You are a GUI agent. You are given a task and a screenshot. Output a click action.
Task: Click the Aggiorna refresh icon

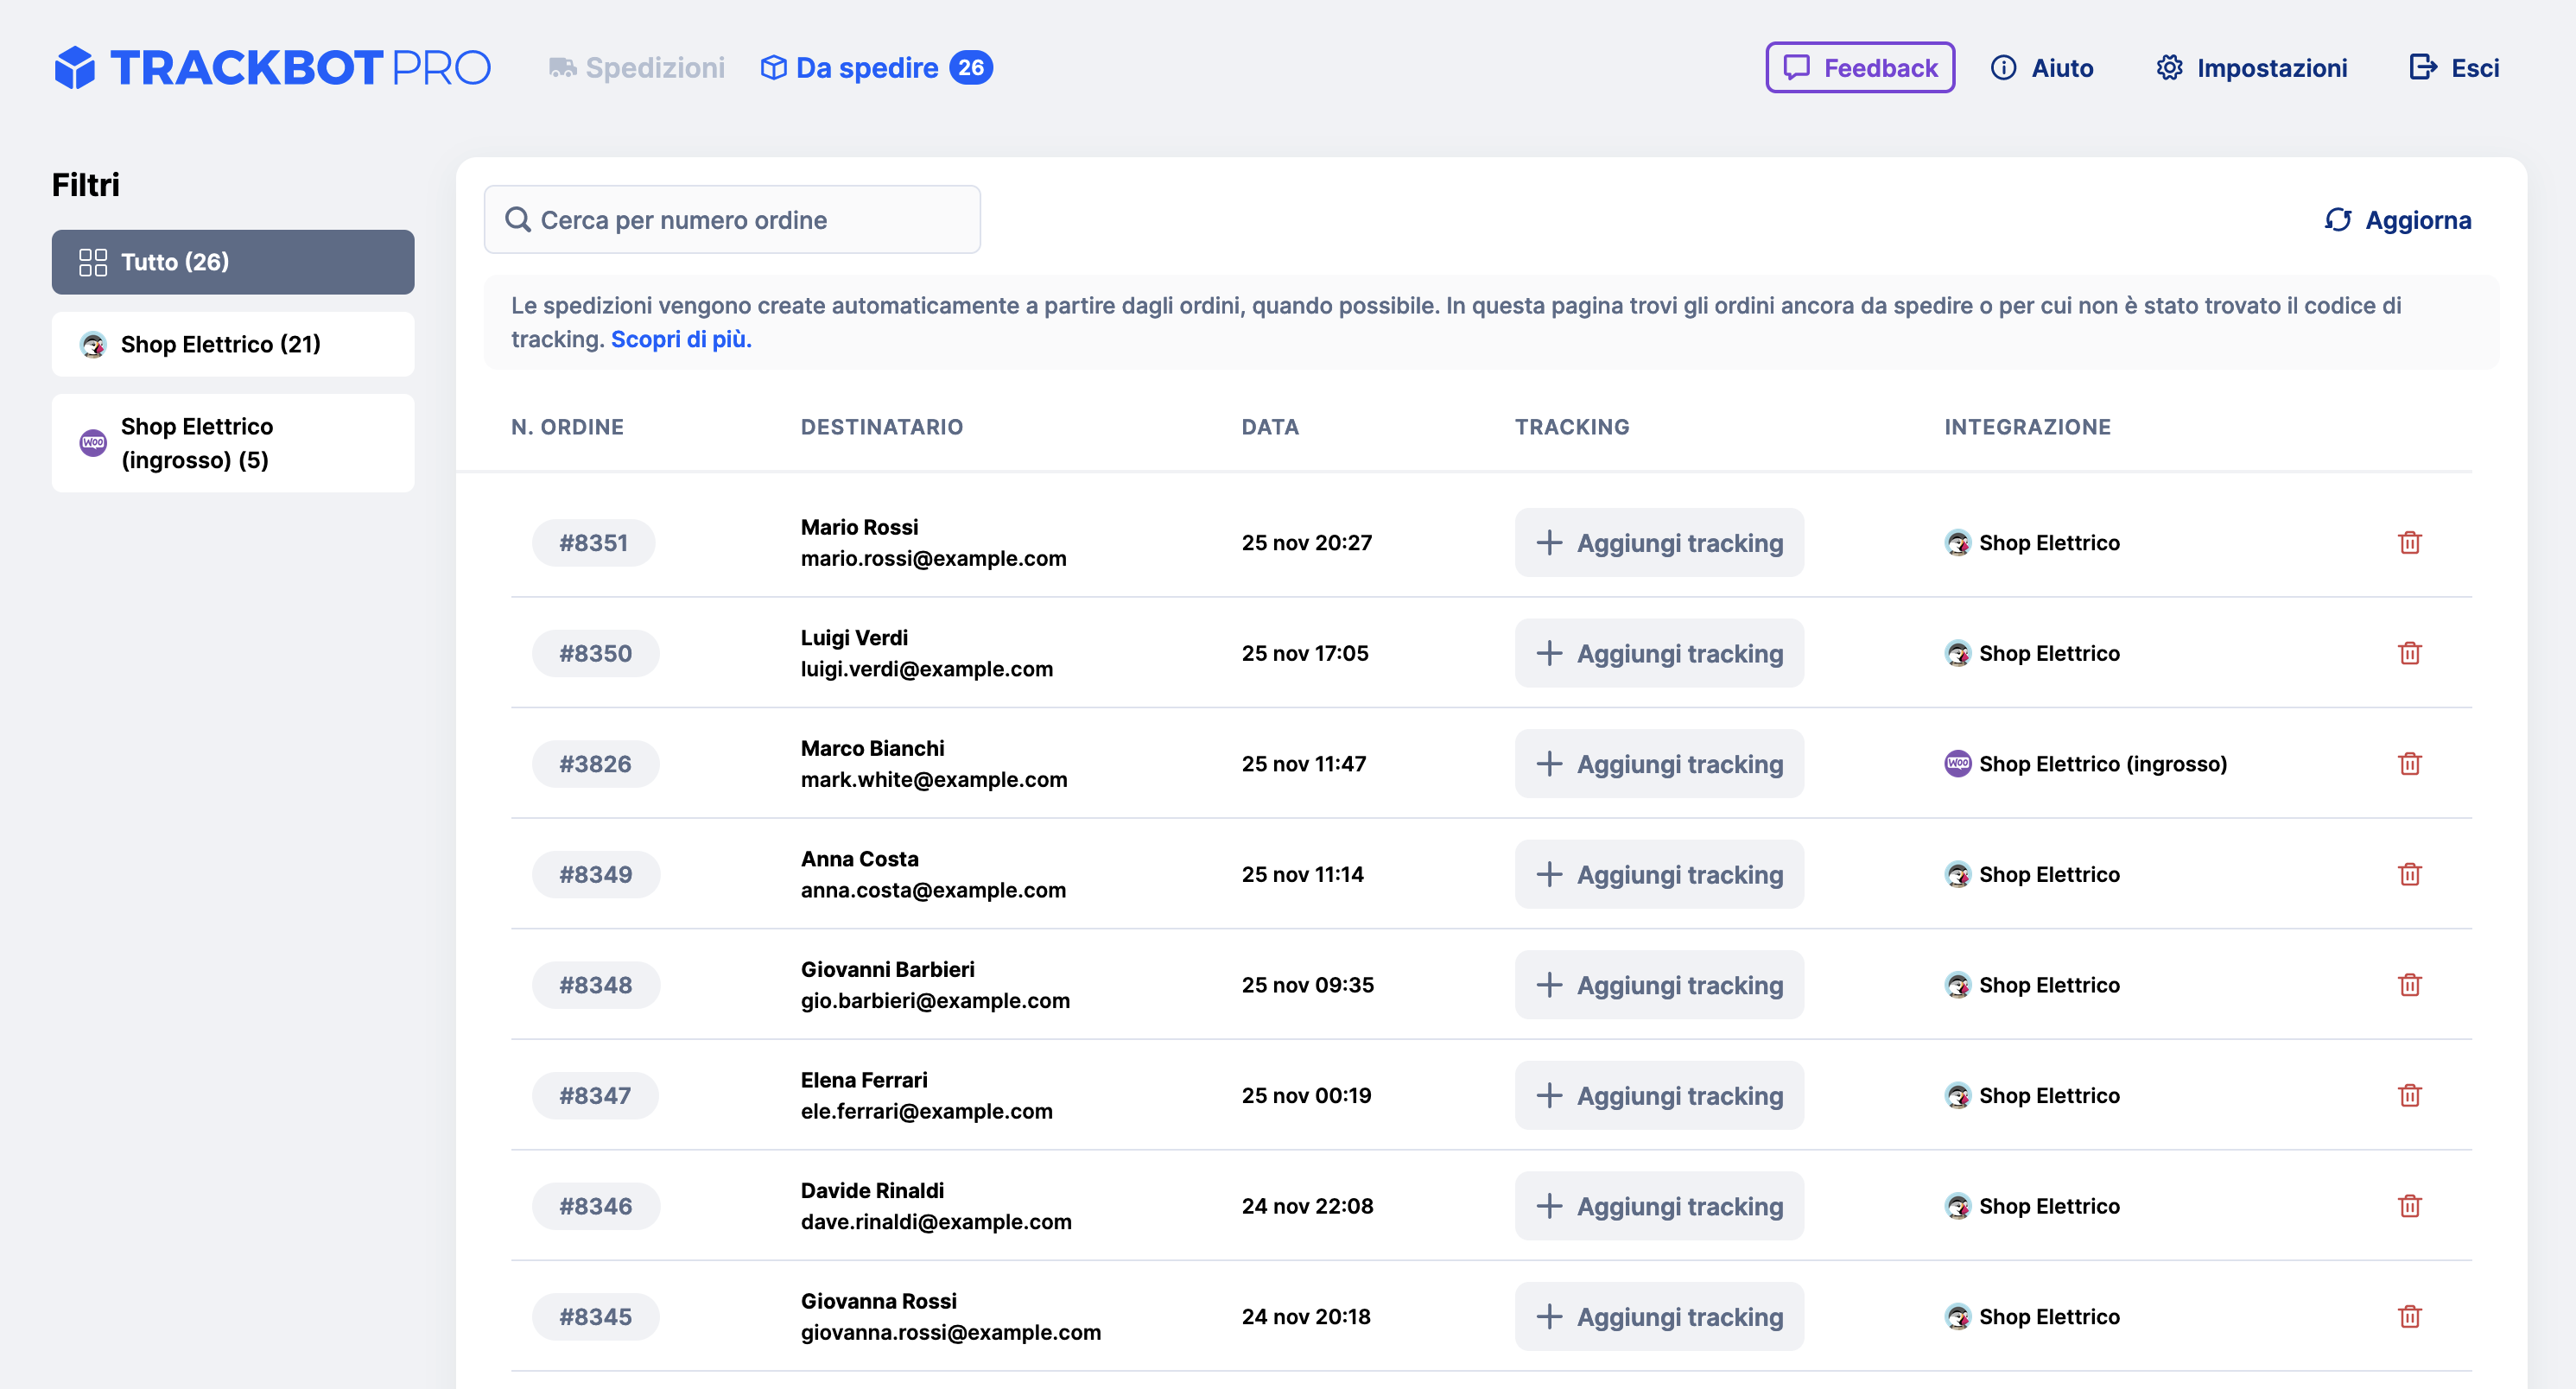click(x=2337, y=220)
